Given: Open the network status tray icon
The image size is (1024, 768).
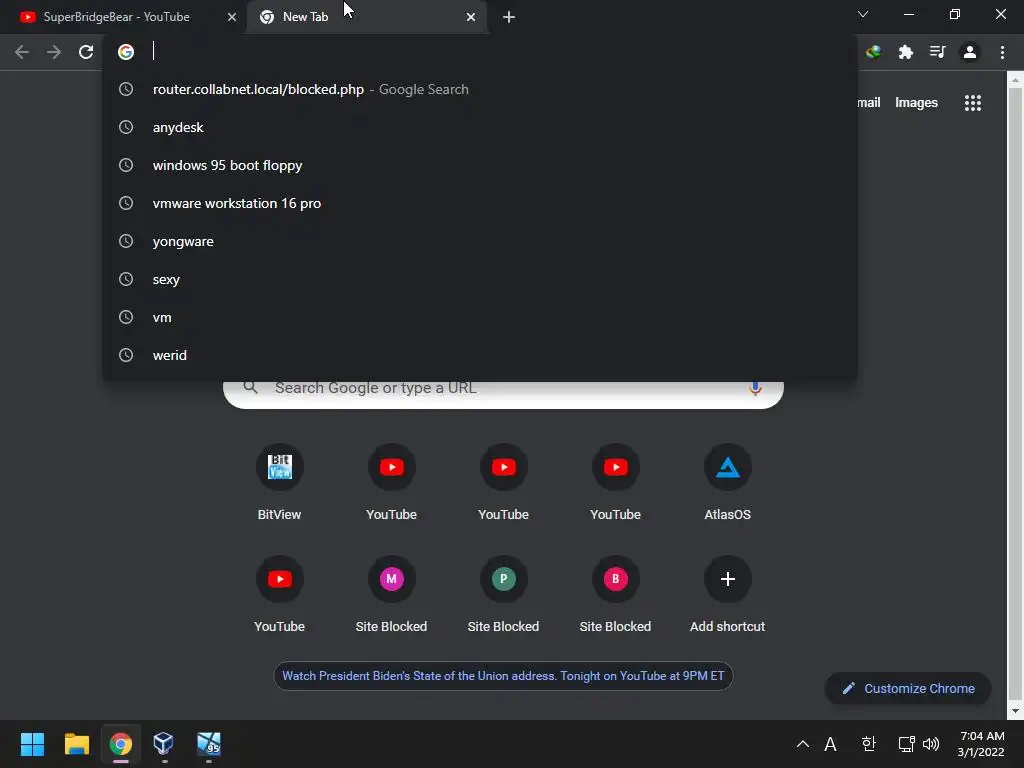Looking at the screenshot, I should click(906, 744).
